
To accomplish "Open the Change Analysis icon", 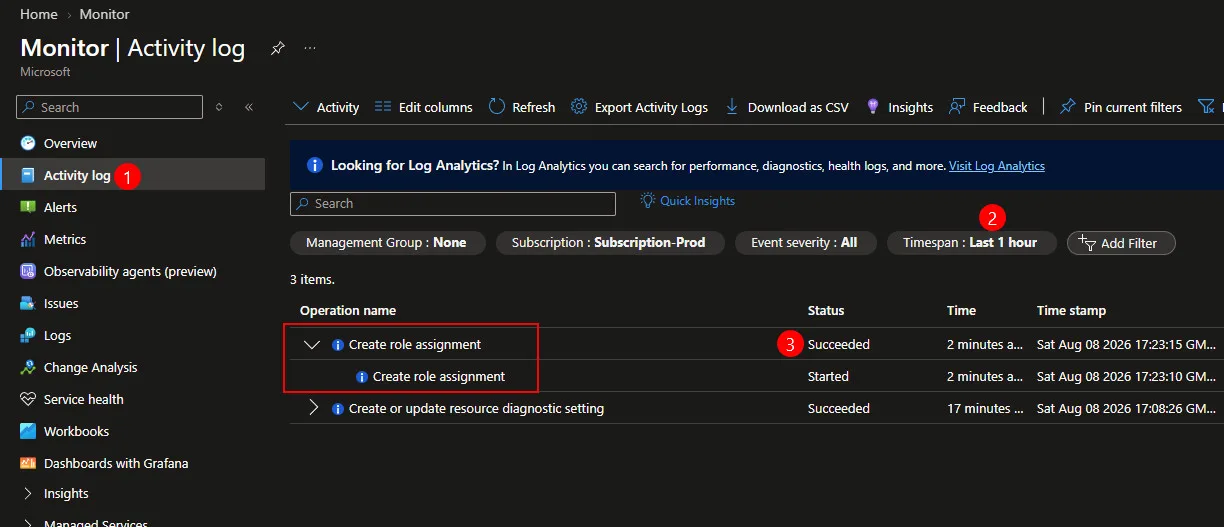I will point(27,367).
